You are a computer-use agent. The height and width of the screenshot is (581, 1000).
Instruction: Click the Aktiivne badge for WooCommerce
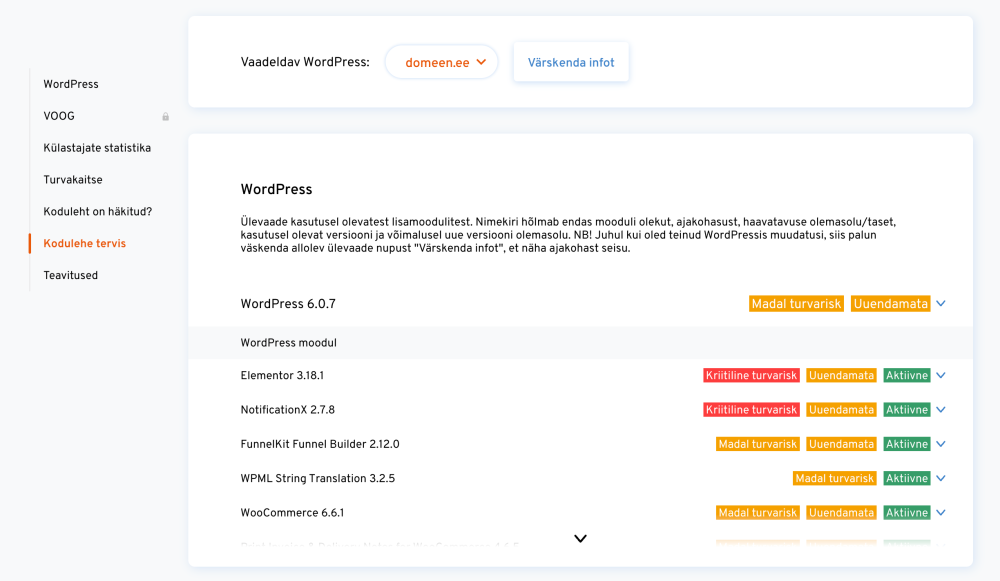(x=907, y=513)
